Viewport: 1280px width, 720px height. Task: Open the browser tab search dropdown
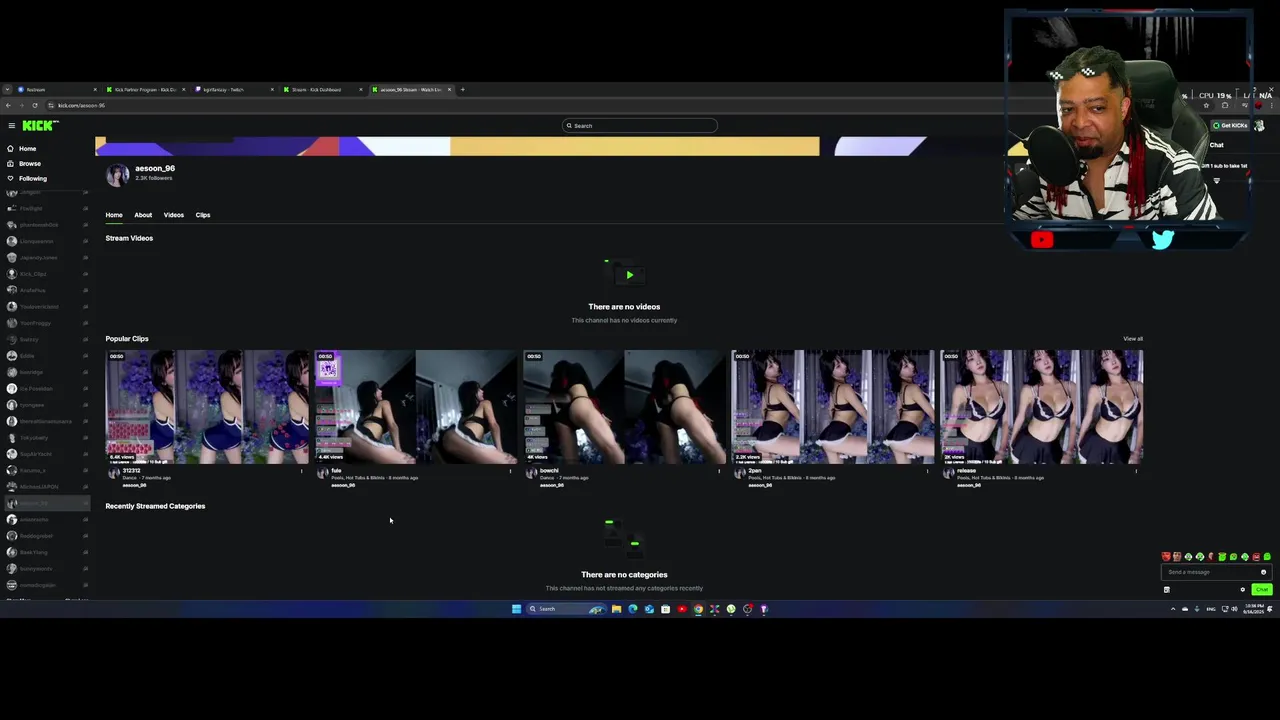pyautogui.click(x=6, y=89)
